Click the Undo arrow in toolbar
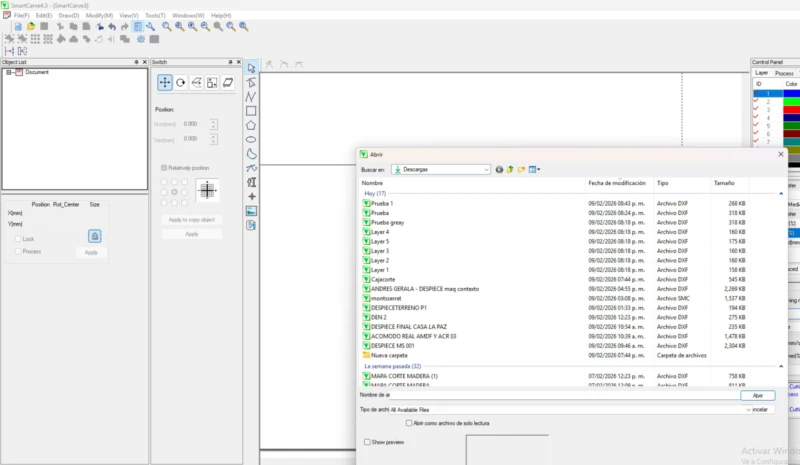800x465 pixels. [x=112, y=27]
